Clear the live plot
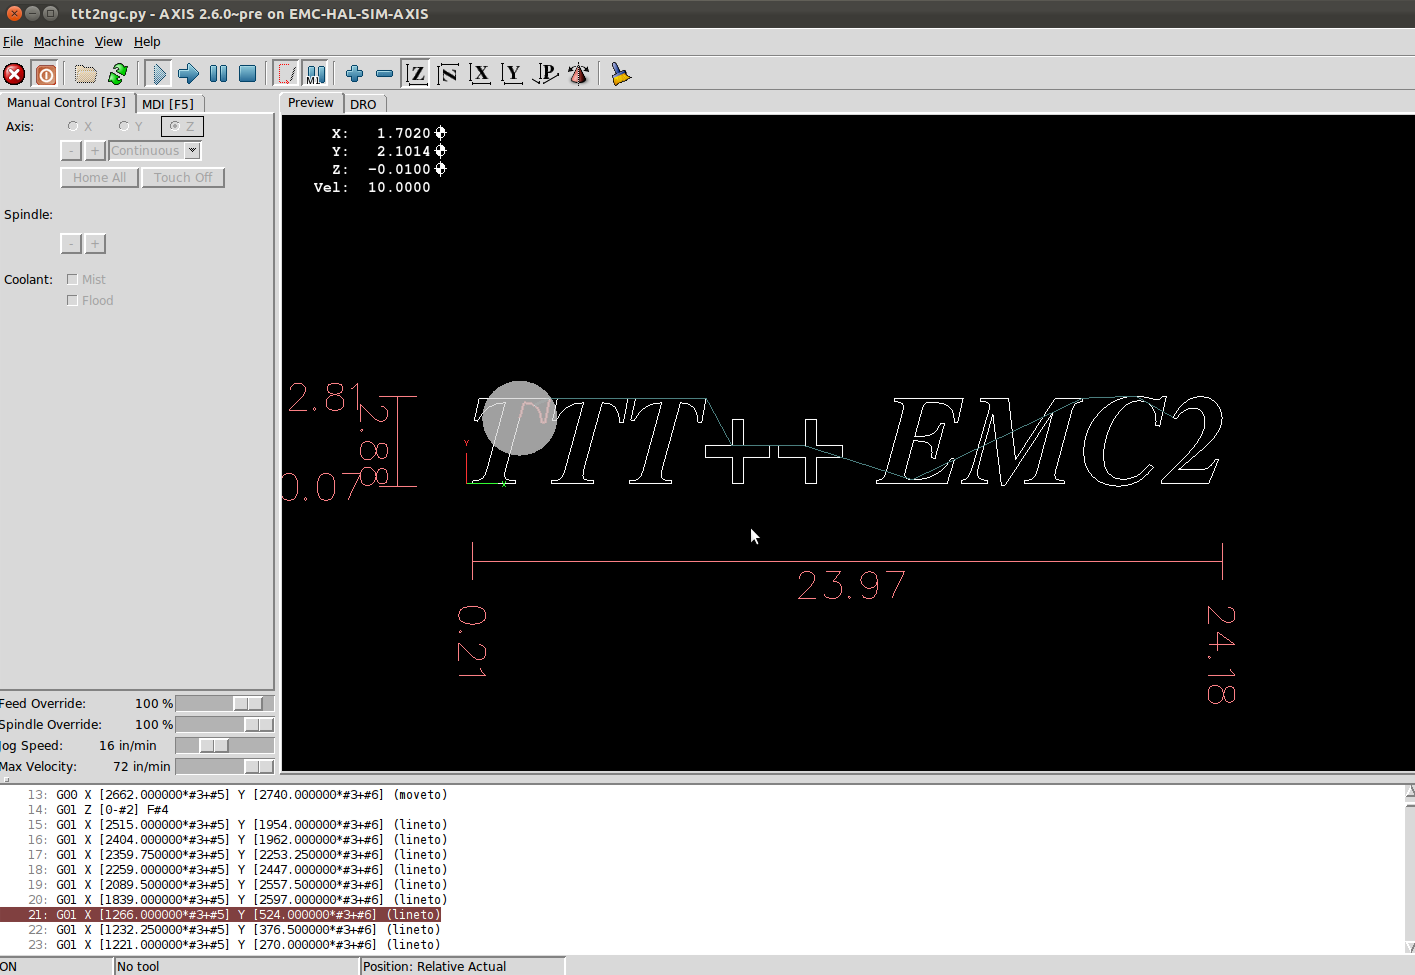The width and height of the screenshot is (1415, 975). coord(620,74)
